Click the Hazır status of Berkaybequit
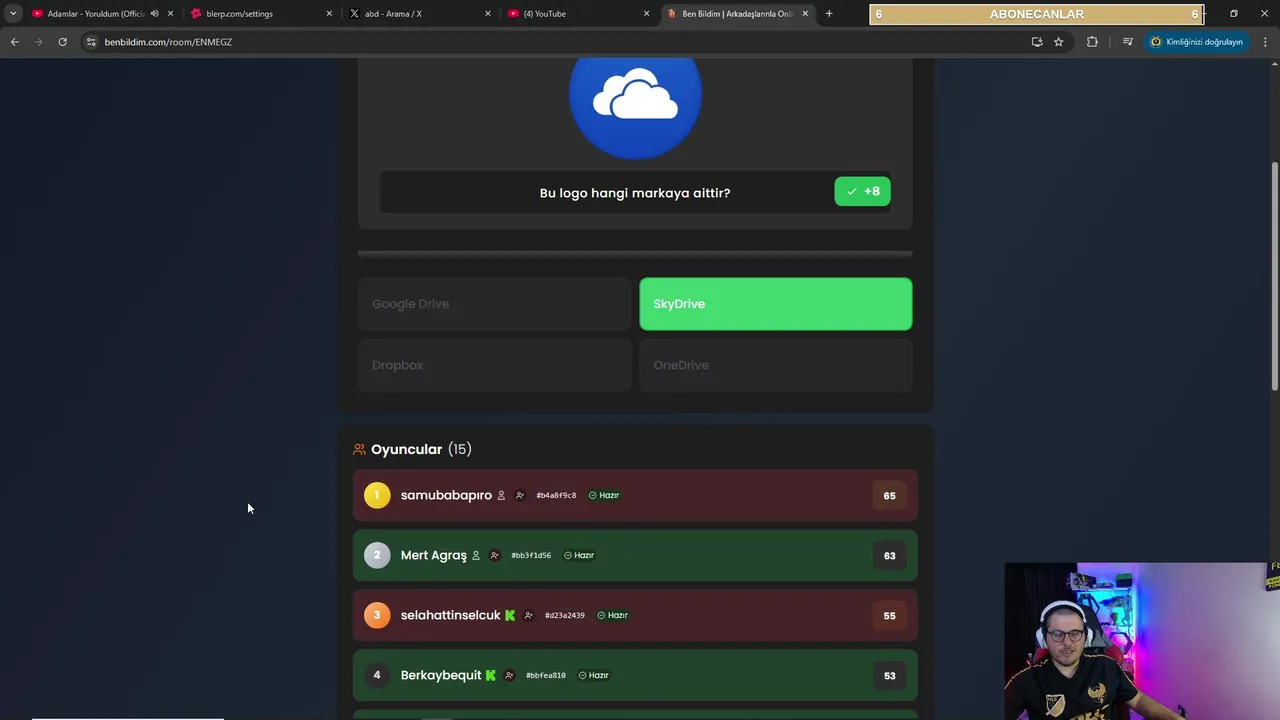The width and height of the screenshot is (1280, 720). pos(594,676)
